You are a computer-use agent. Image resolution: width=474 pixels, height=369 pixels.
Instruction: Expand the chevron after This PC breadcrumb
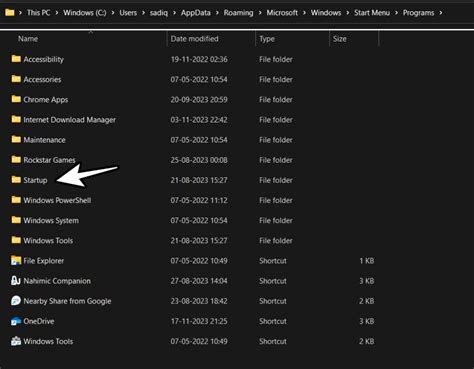[57, 13]
